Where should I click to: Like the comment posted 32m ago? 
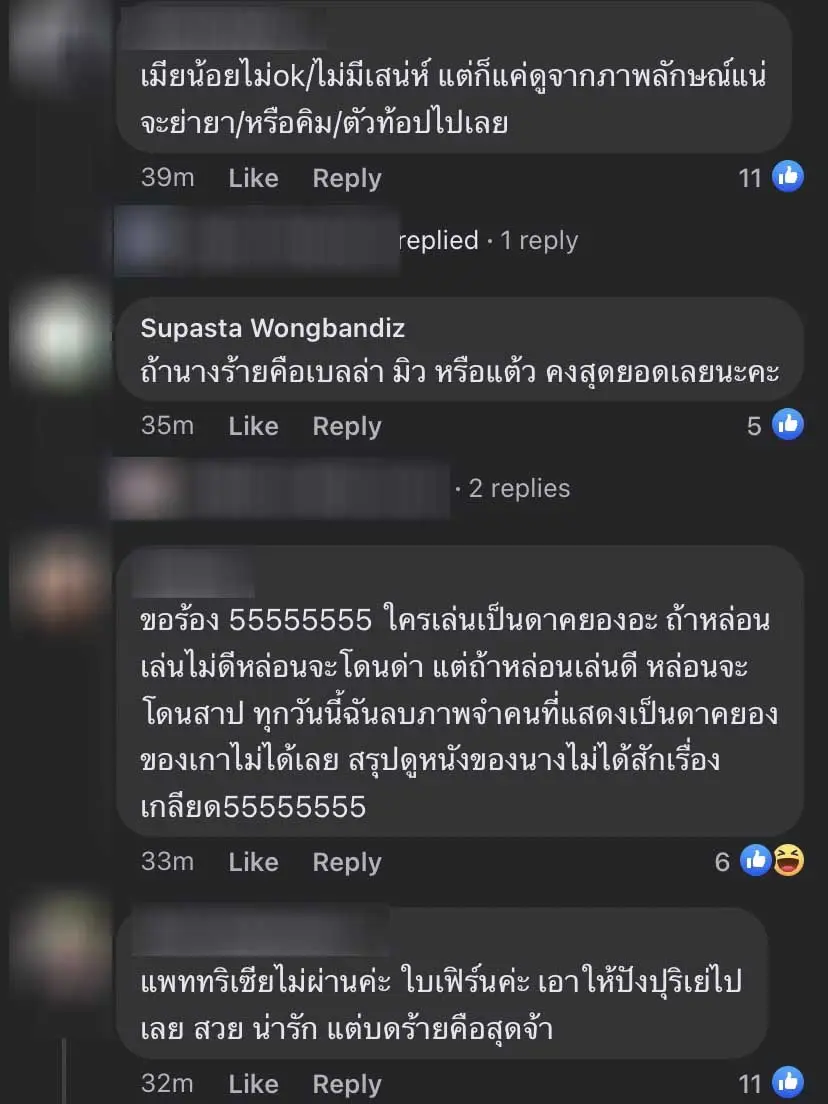(253, 1084)
